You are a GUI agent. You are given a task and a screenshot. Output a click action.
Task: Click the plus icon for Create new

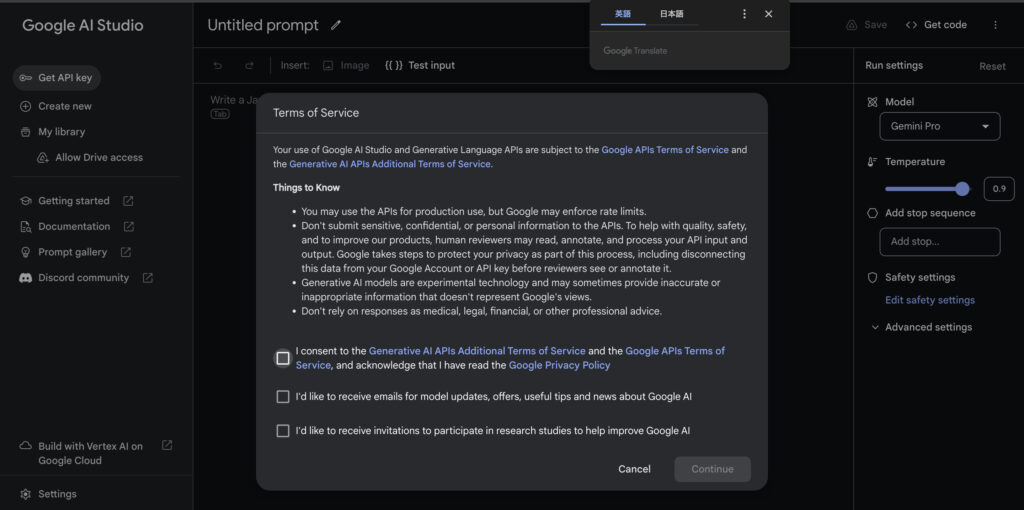25,106
